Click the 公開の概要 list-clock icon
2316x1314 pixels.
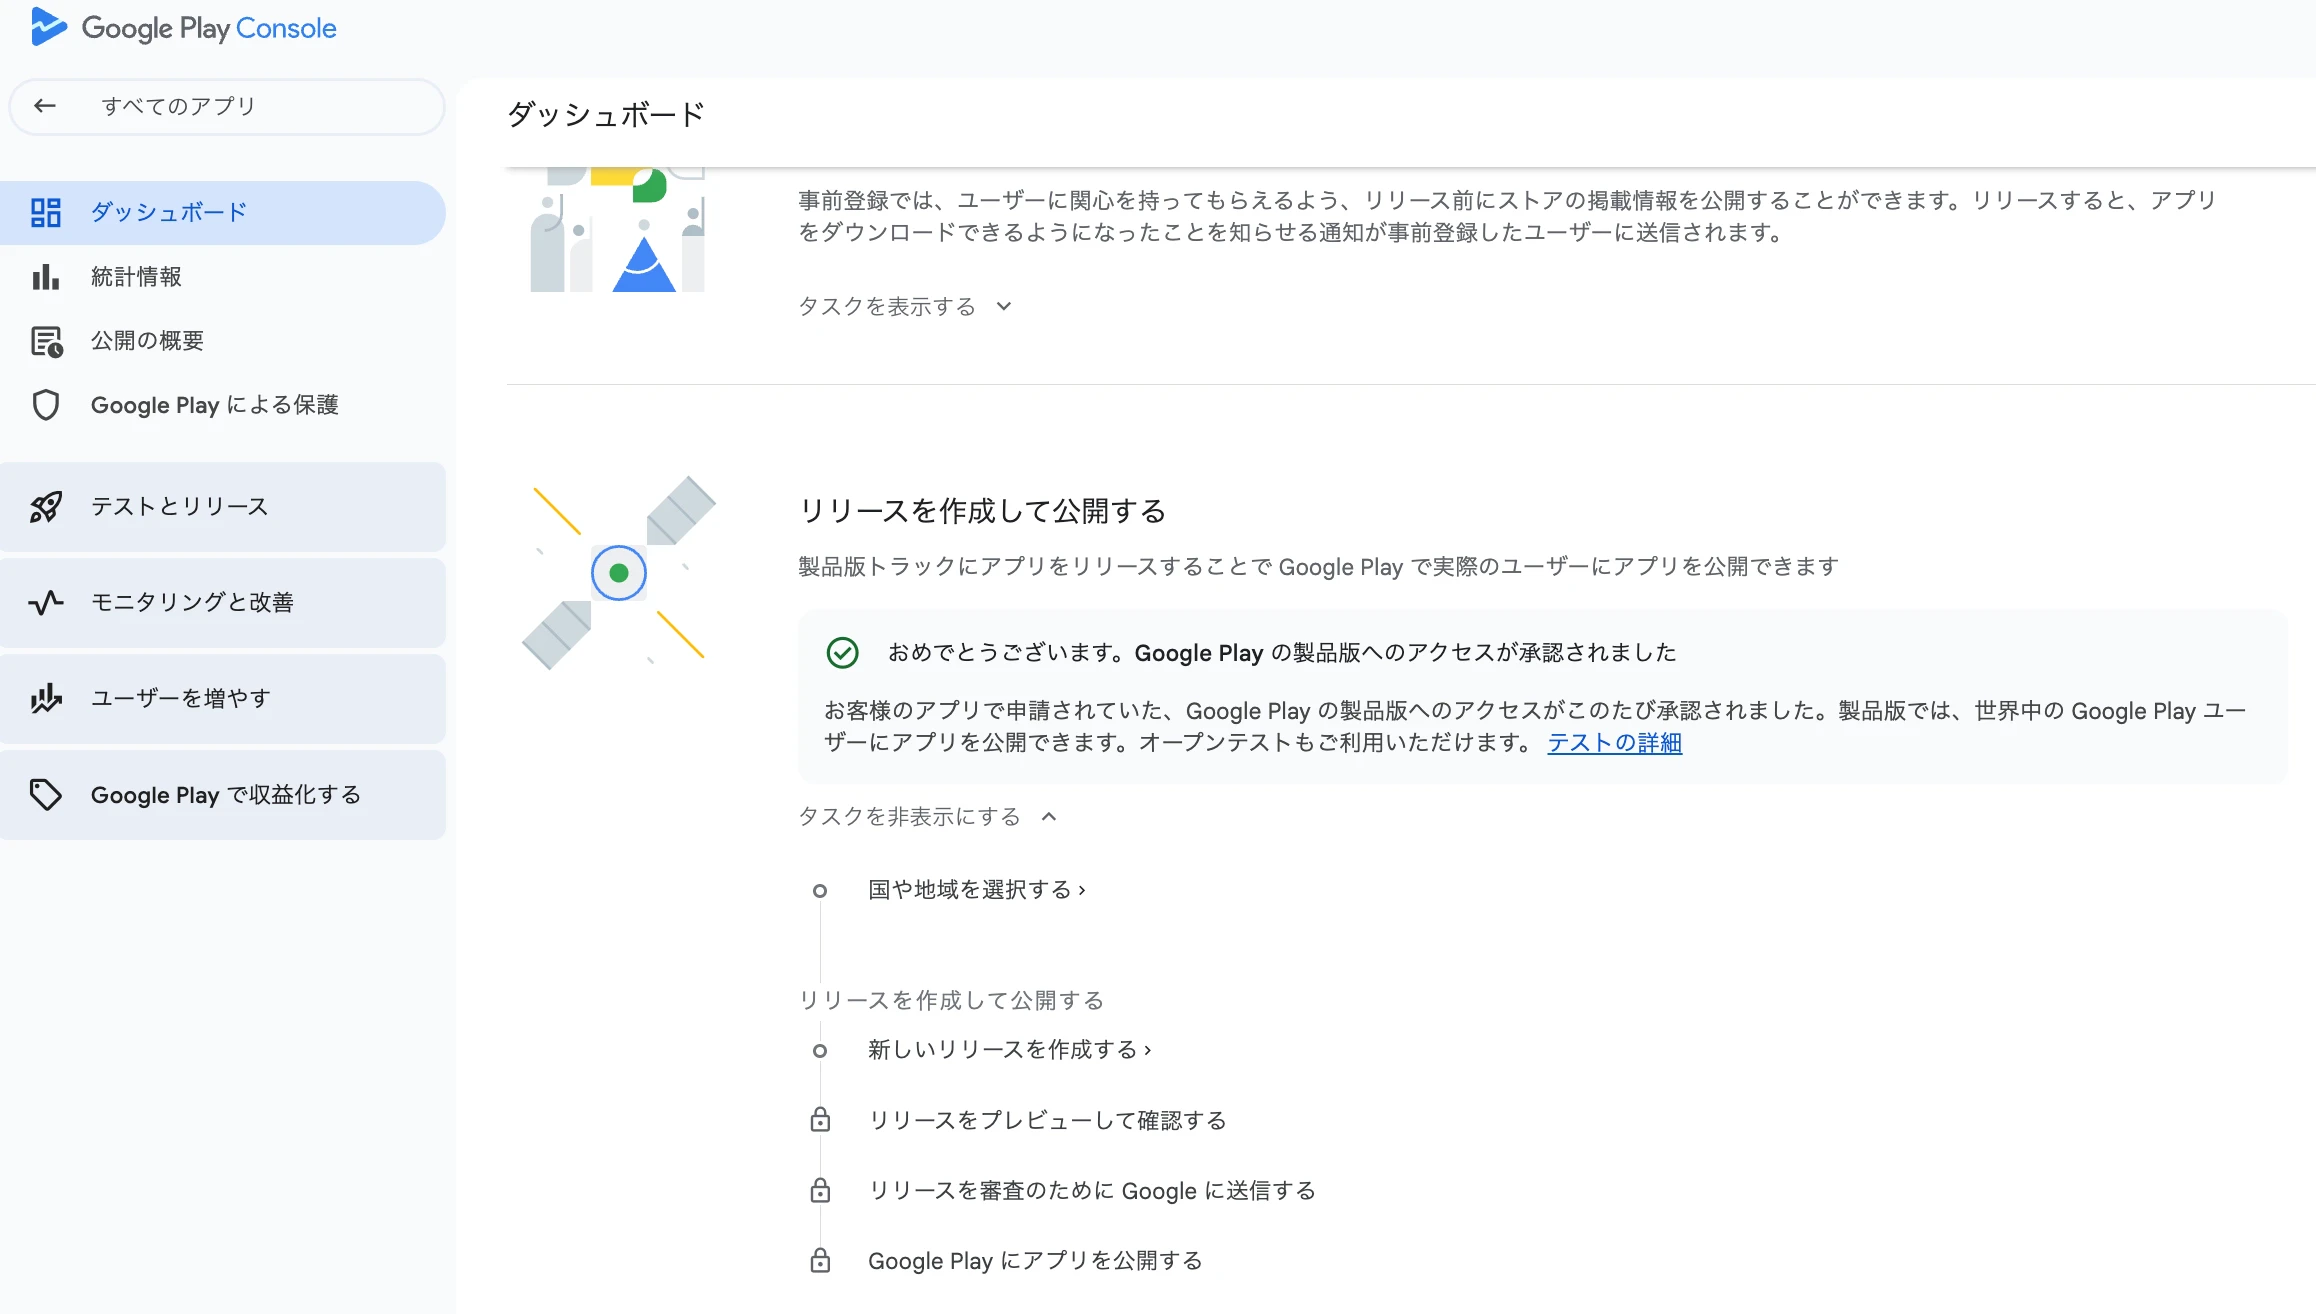pos(47,341)
